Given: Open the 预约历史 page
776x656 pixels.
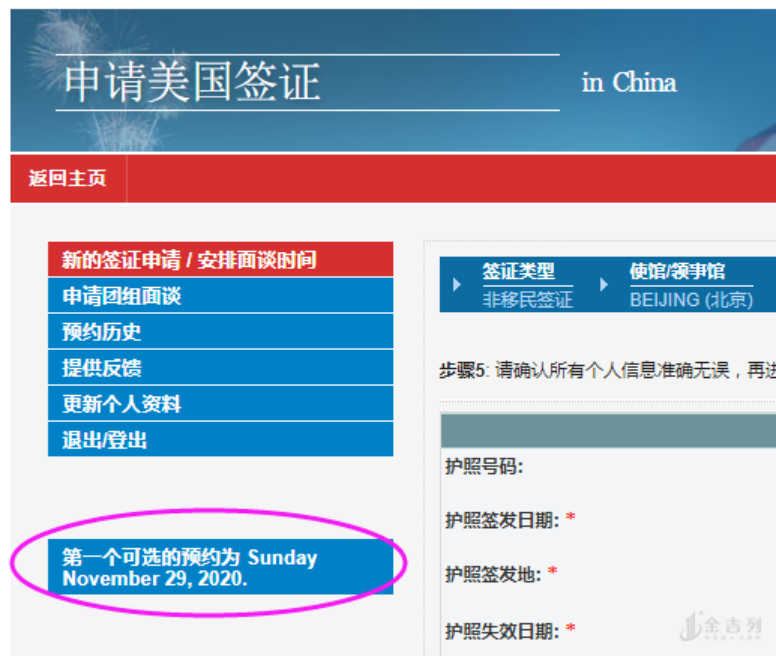Looking at the screenshot, I should (x=101, y=332).
